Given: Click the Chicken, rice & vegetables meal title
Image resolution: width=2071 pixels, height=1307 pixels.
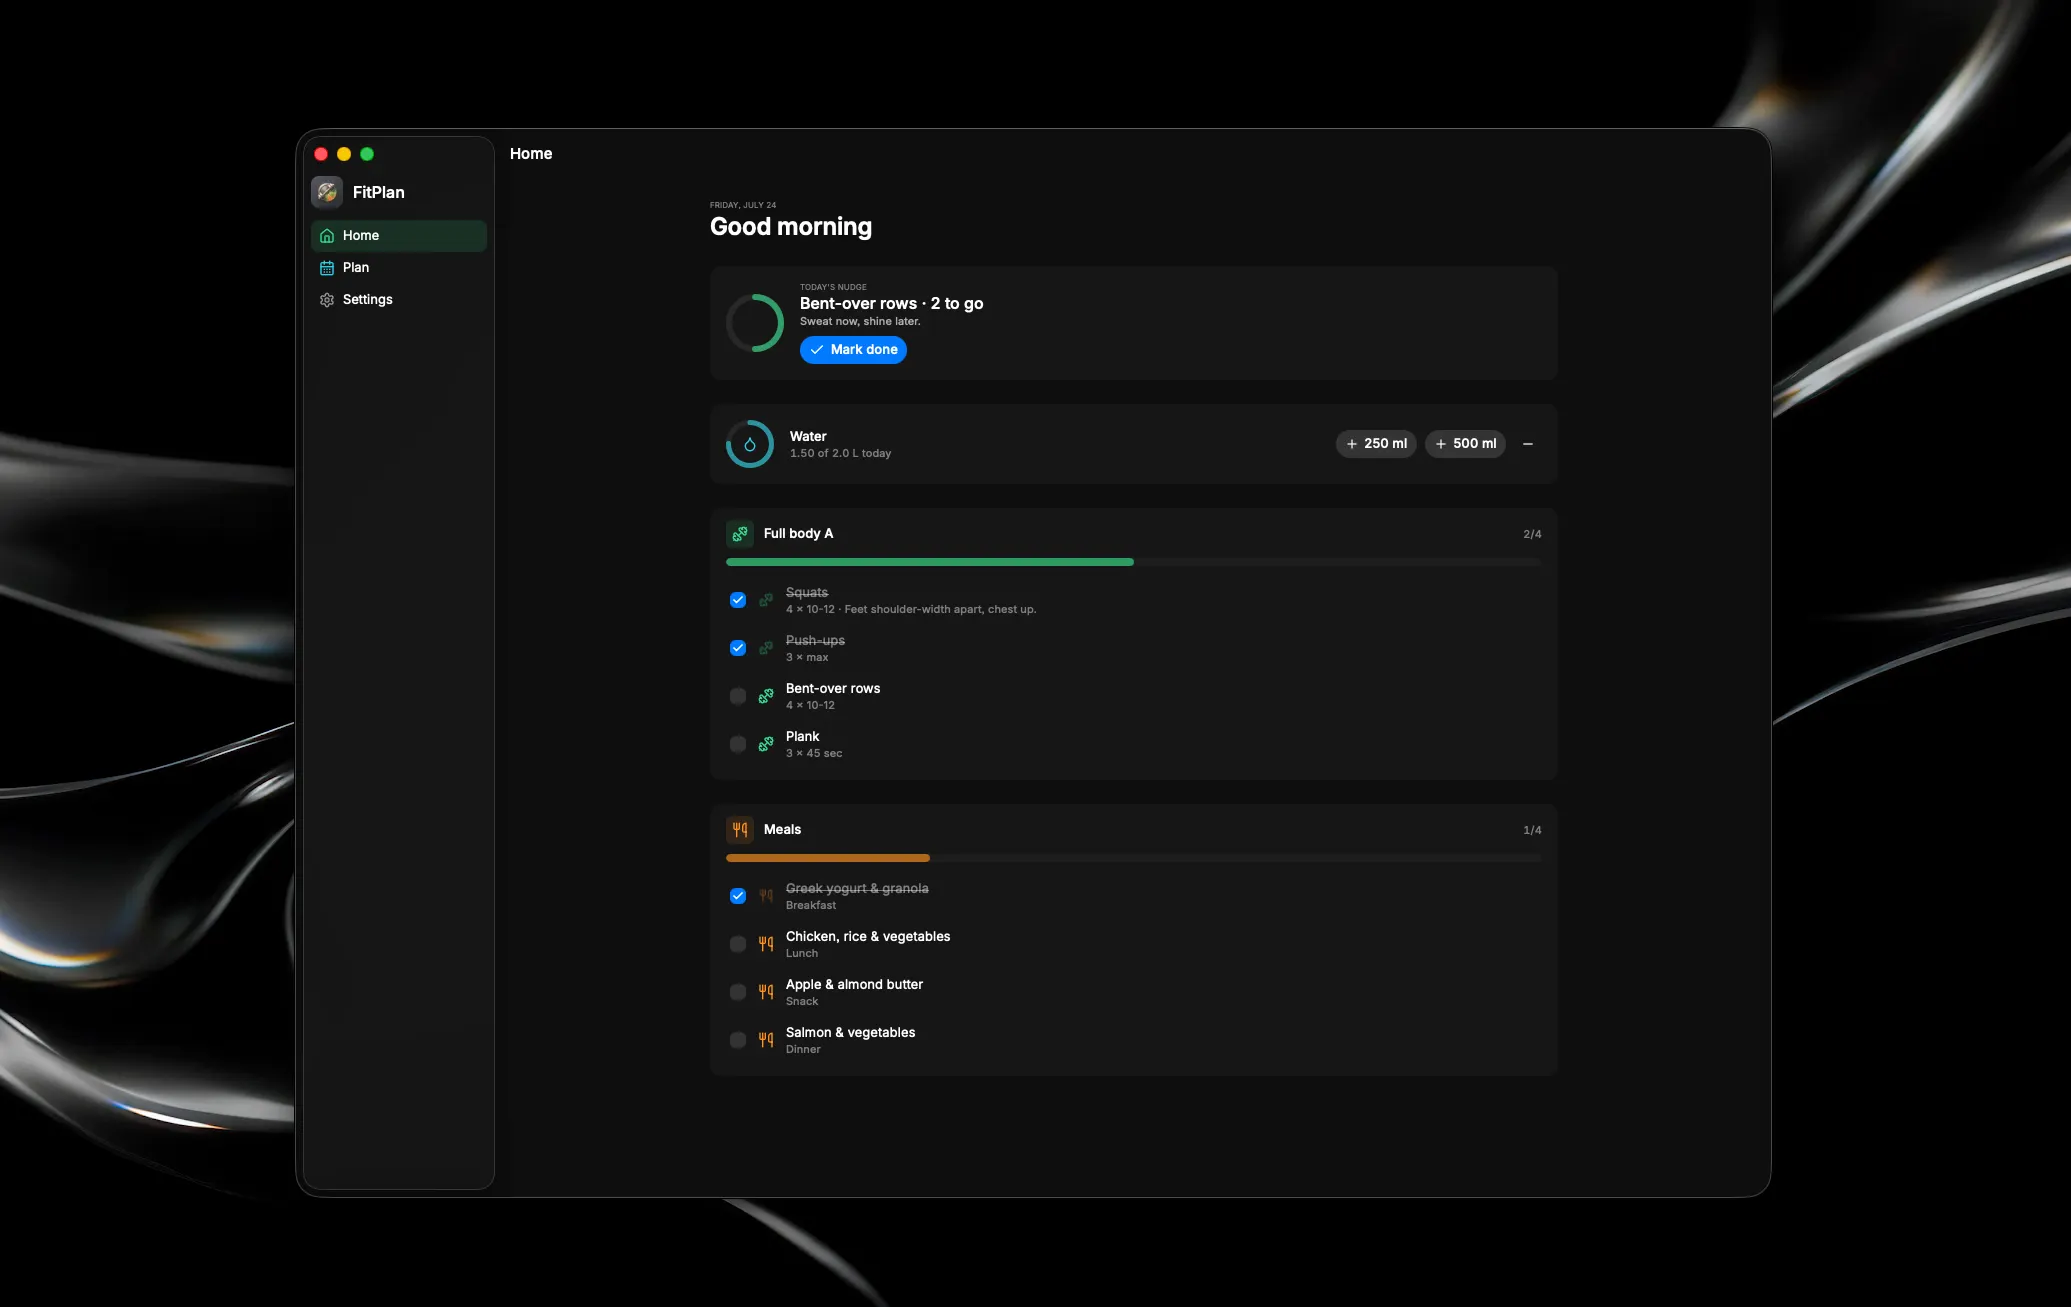Looking at the screenshot, I should point(868,936).
